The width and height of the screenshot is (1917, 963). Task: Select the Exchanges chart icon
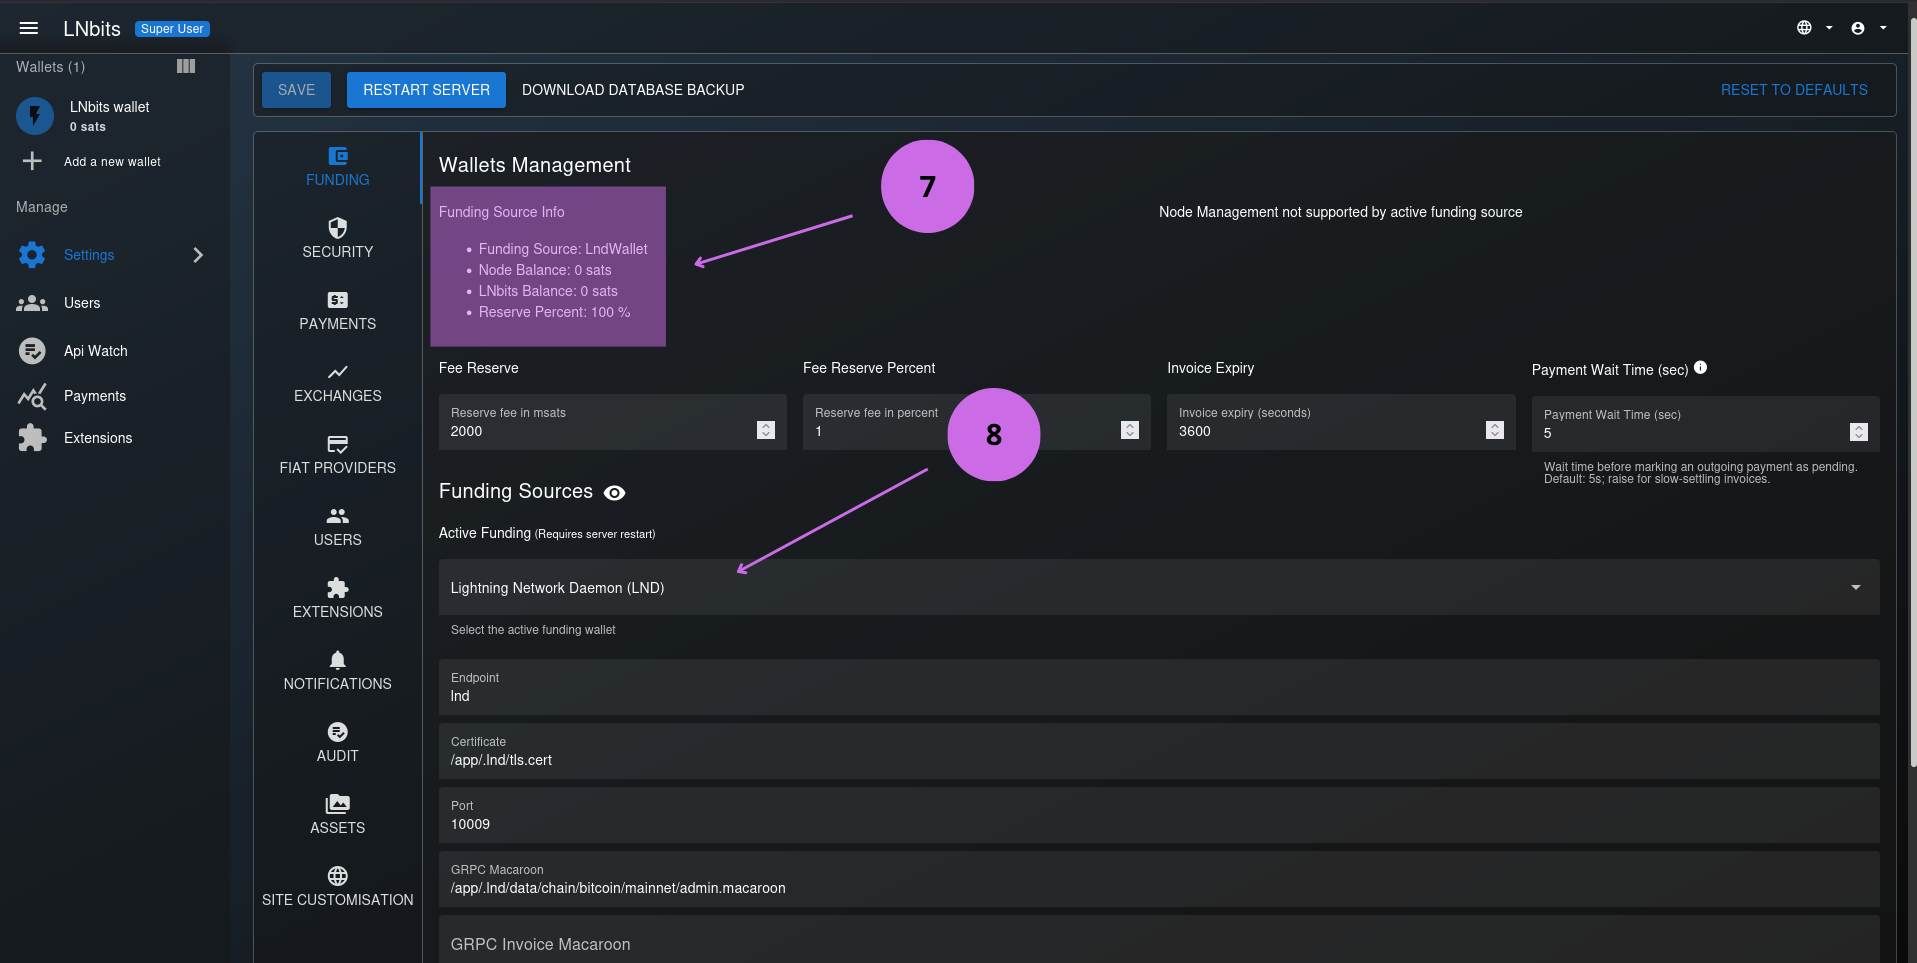pyautogui.click(x=337, y=371)
